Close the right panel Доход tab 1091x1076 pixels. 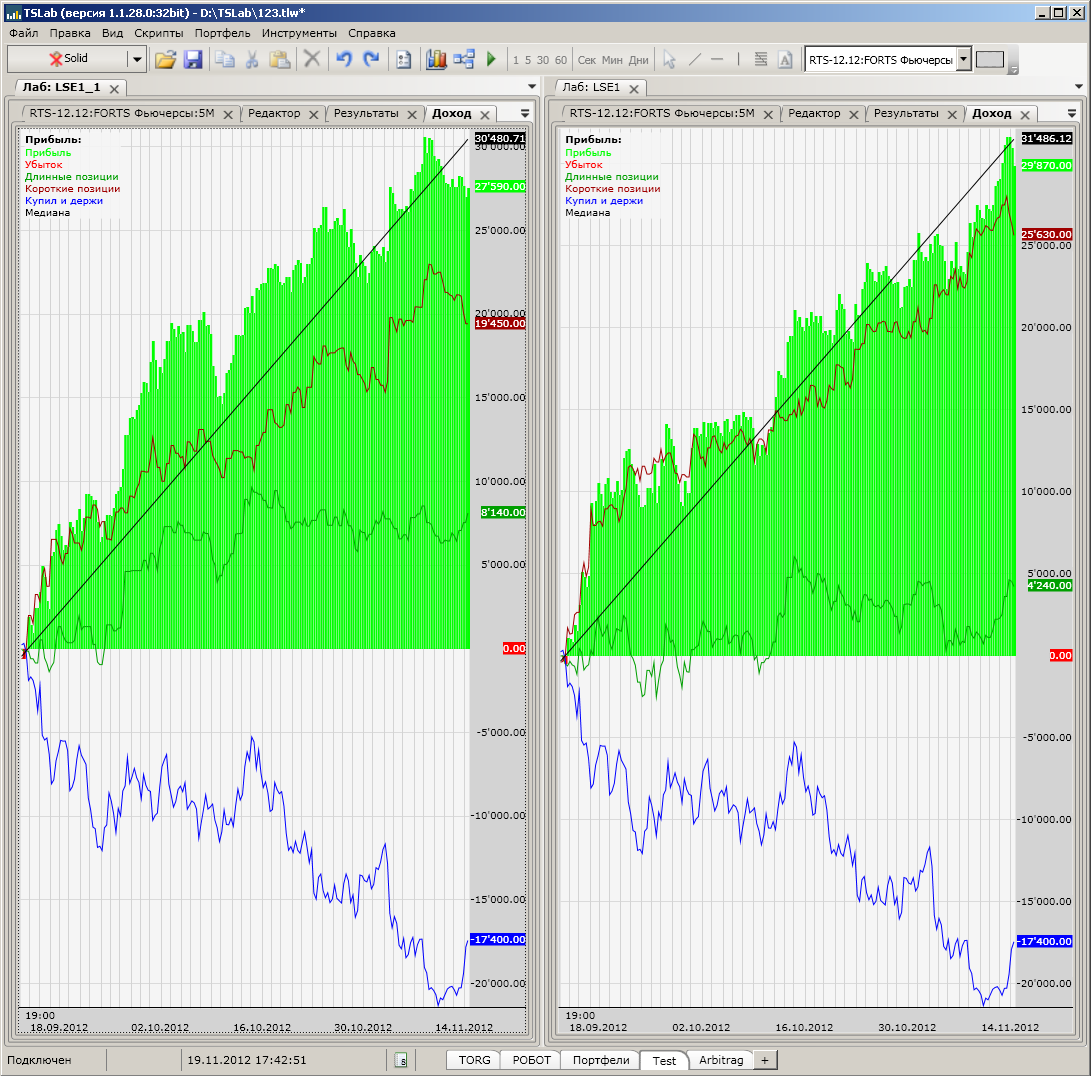coord(1025,115)
